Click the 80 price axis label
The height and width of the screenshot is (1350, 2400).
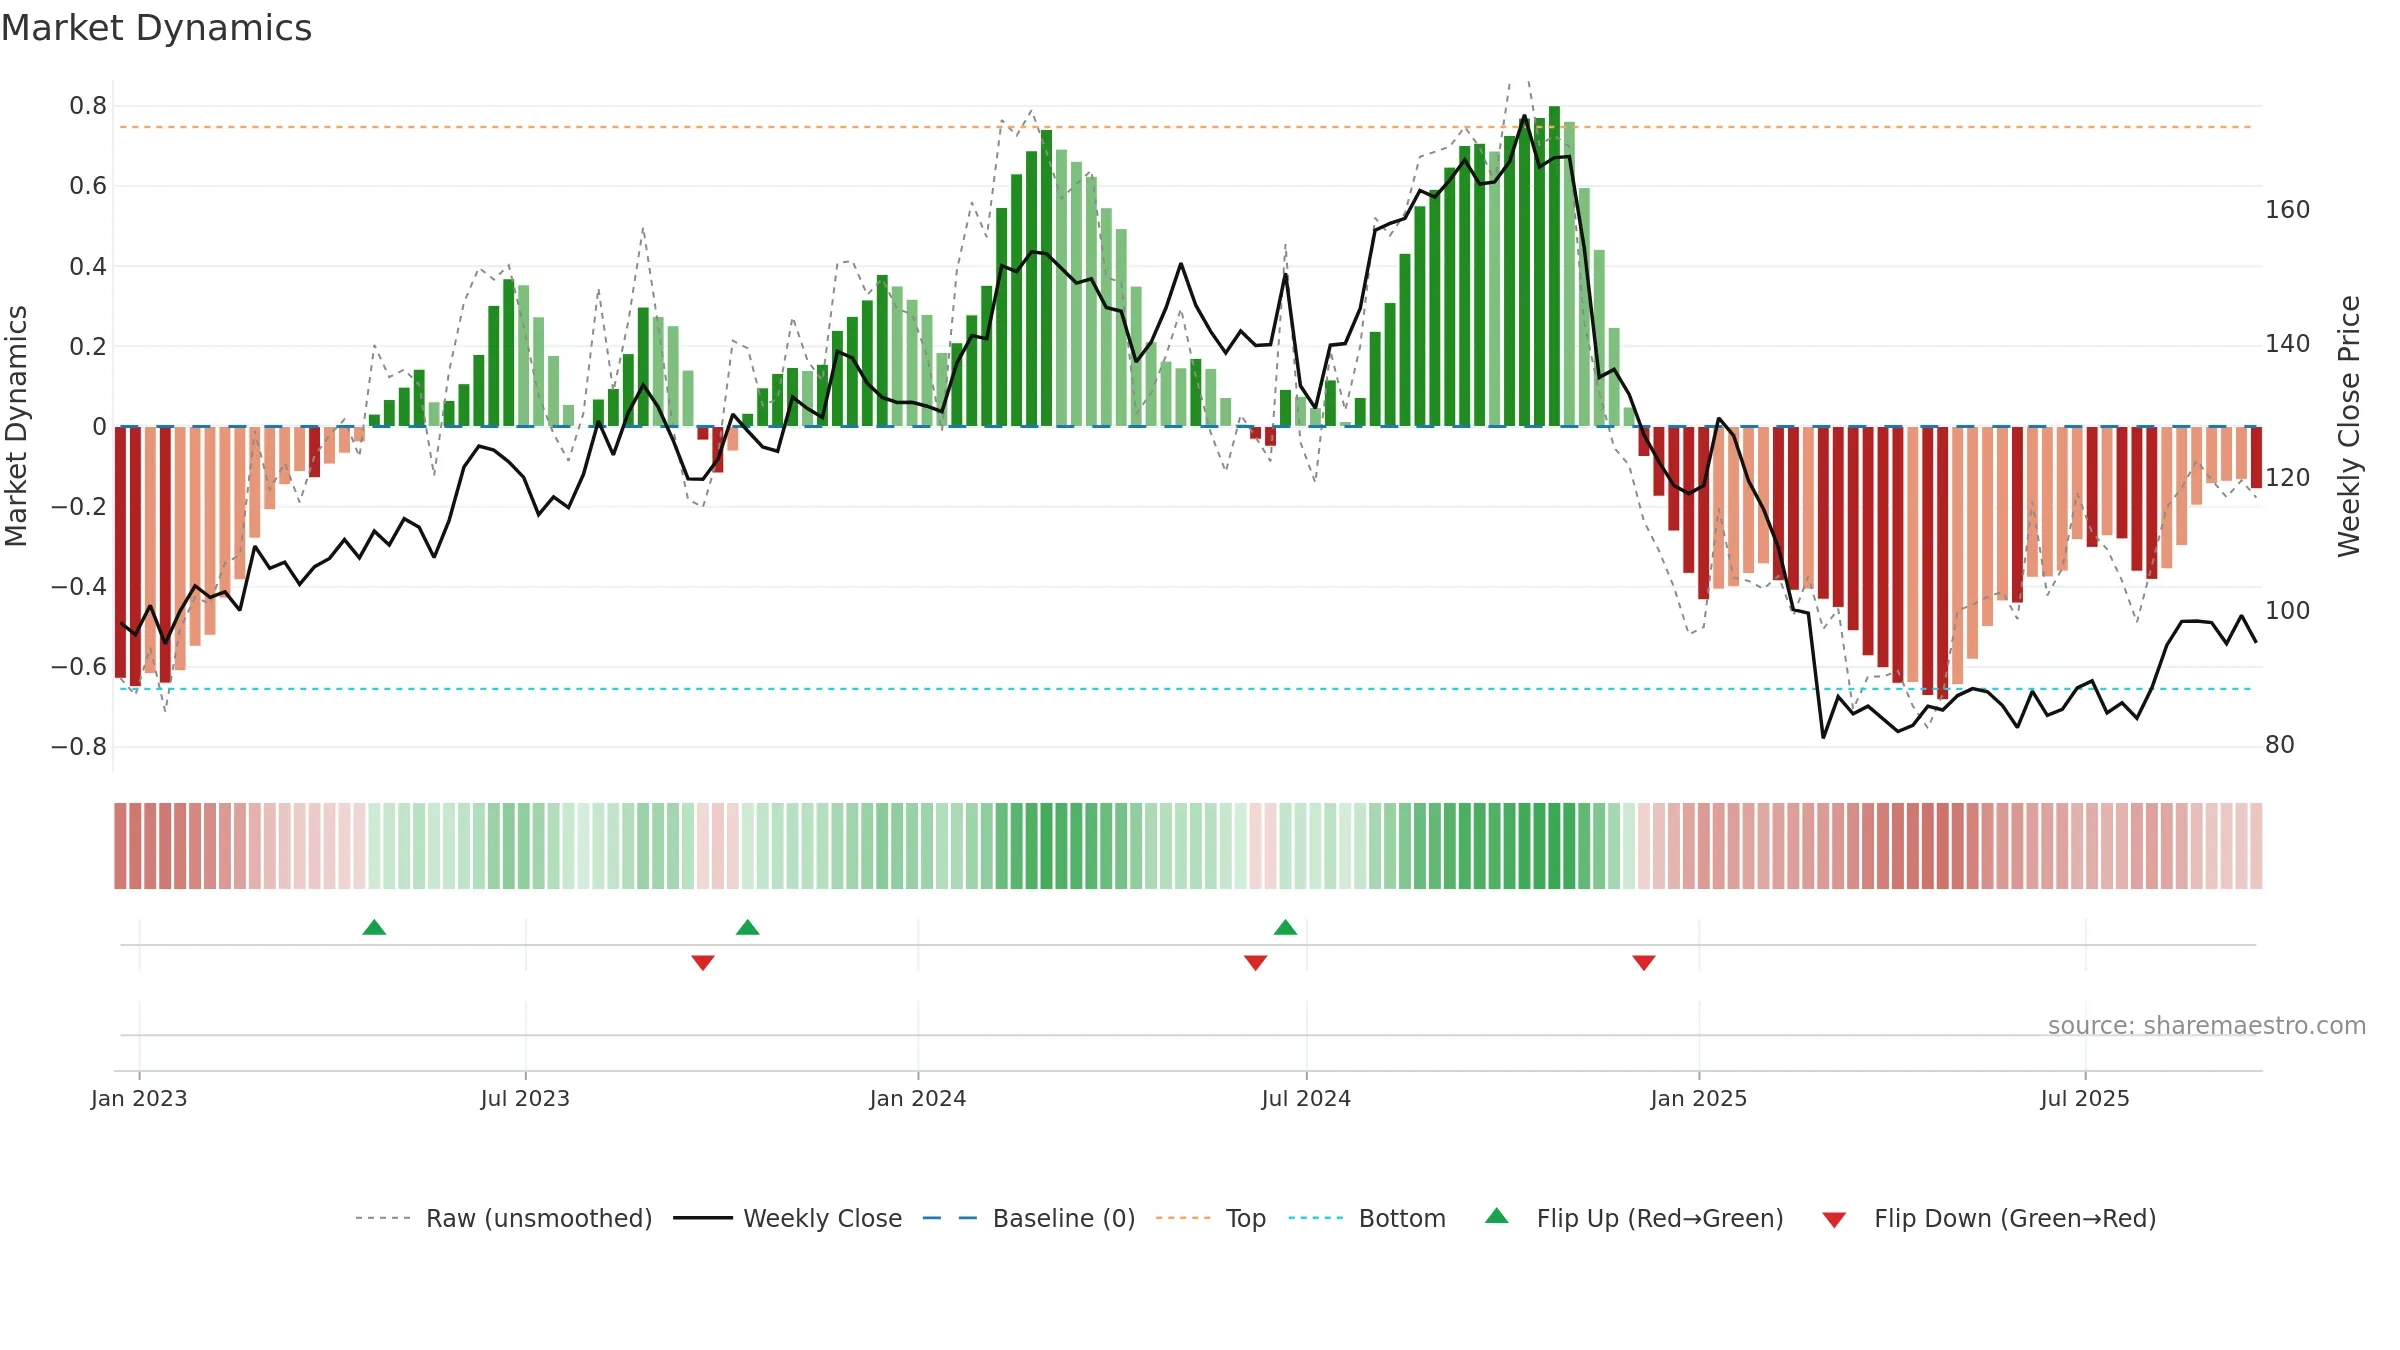click(x=2280, y=745)
